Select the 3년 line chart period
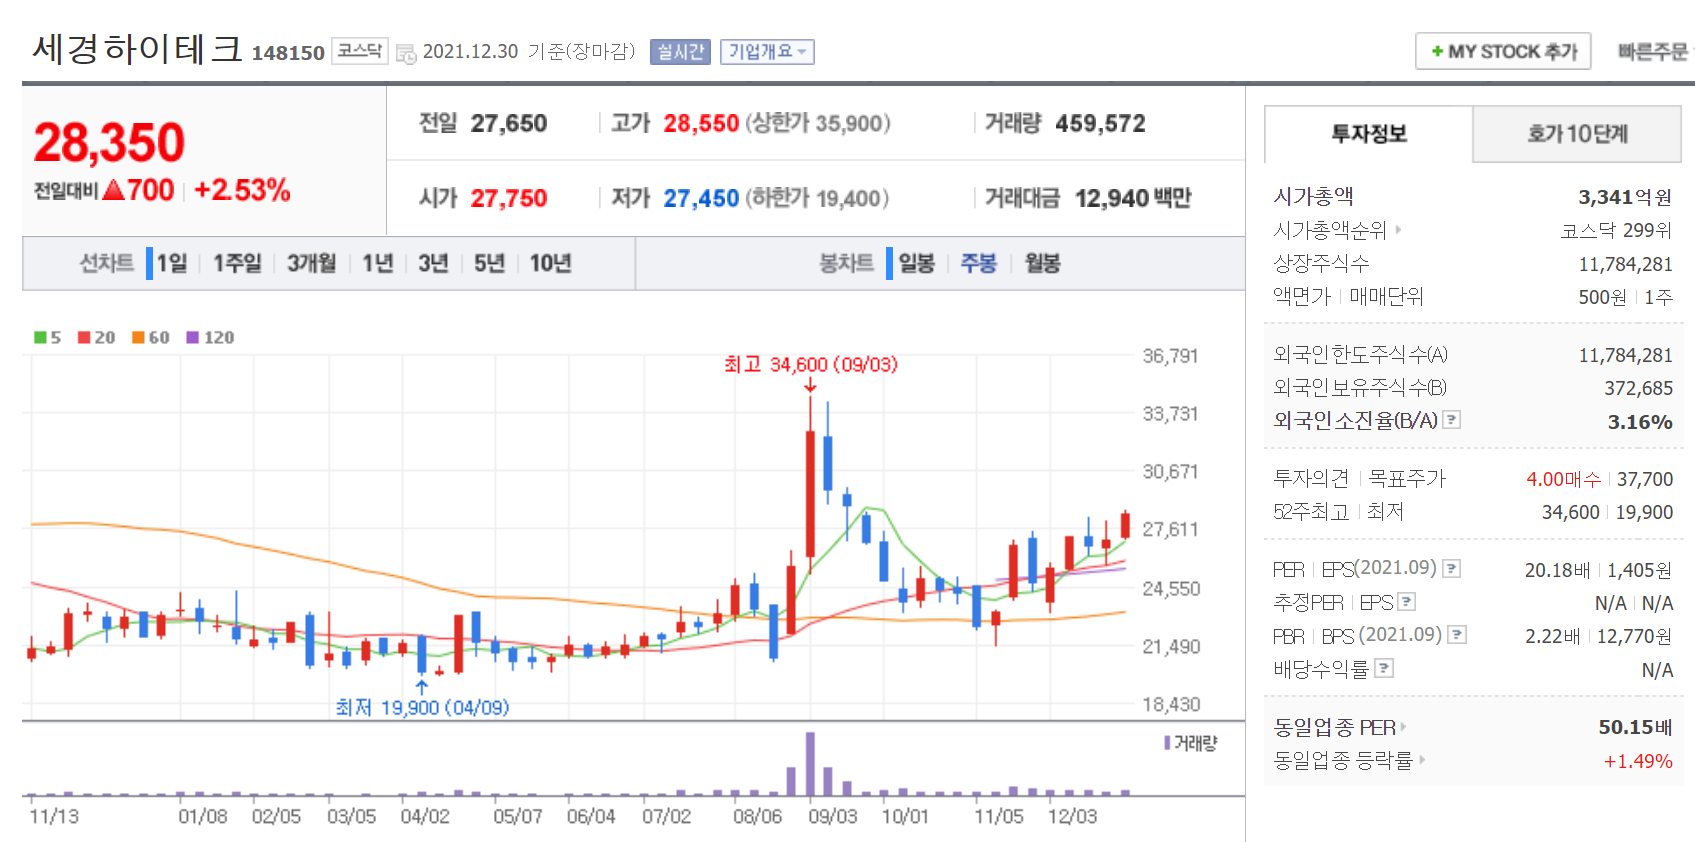The image size is (1695, 842). coord(433,263)
